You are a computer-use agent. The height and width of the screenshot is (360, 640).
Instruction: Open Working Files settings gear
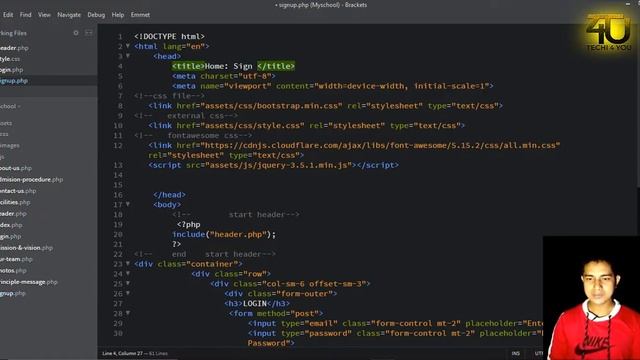coord(76,33)
